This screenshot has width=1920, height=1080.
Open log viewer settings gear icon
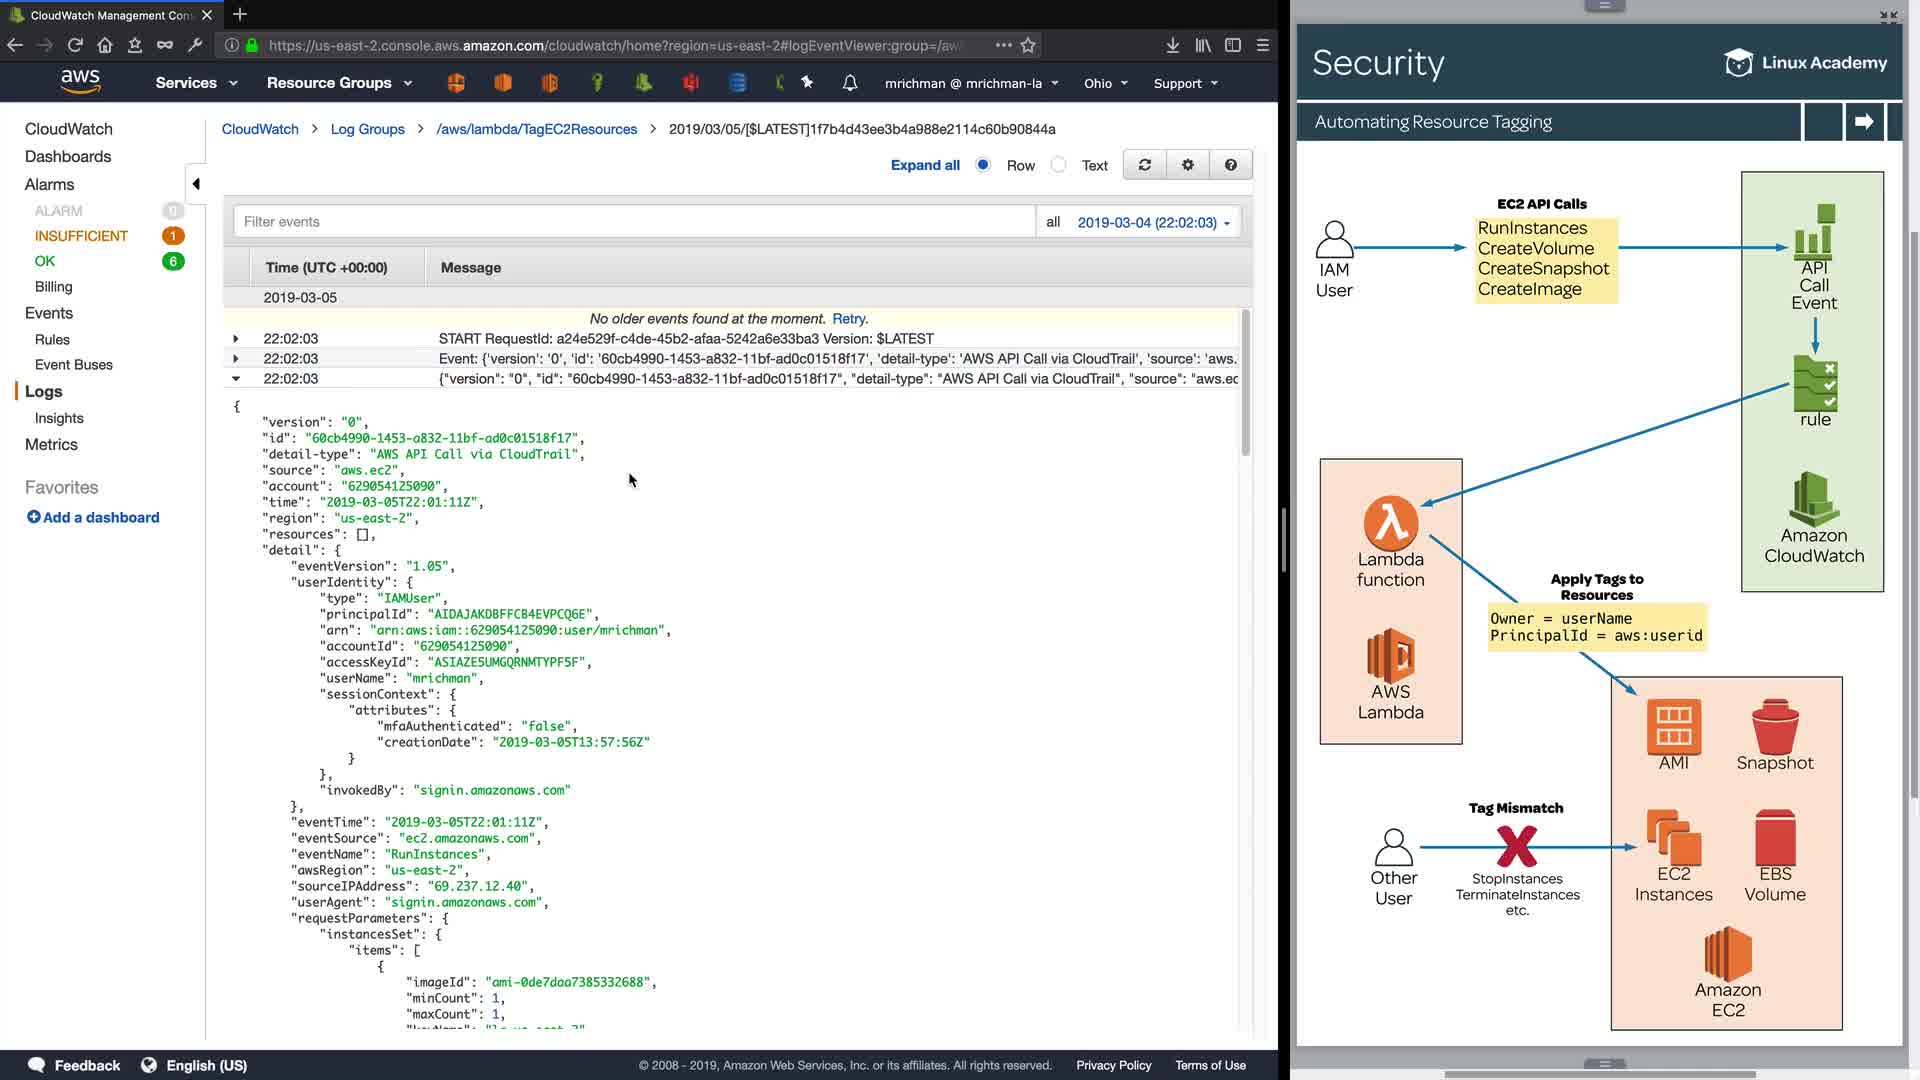click(x=1187, y=165)
